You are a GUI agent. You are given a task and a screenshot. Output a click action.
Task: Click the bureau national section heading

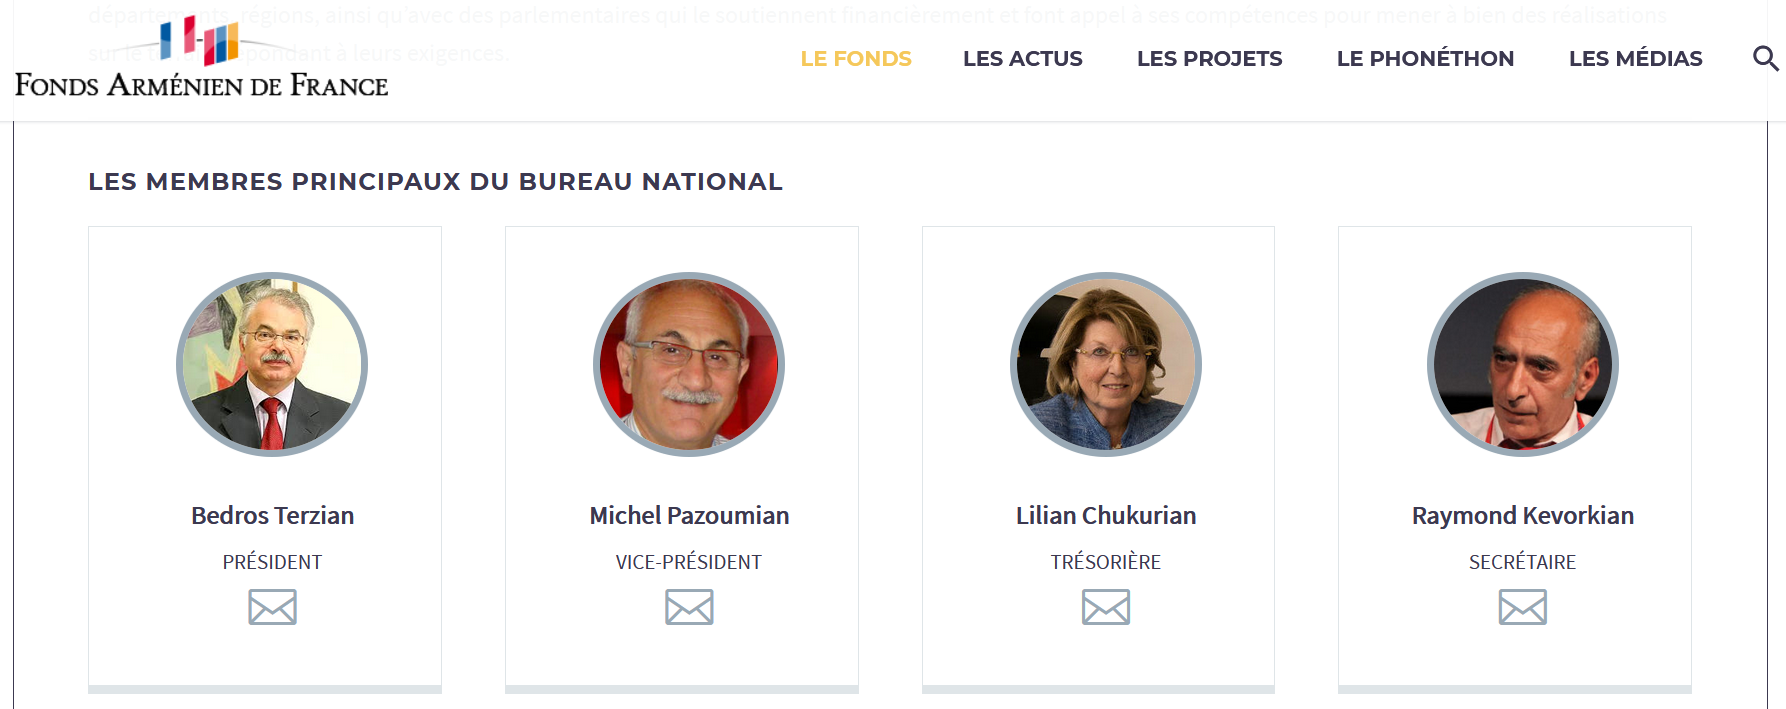[435, 182]
